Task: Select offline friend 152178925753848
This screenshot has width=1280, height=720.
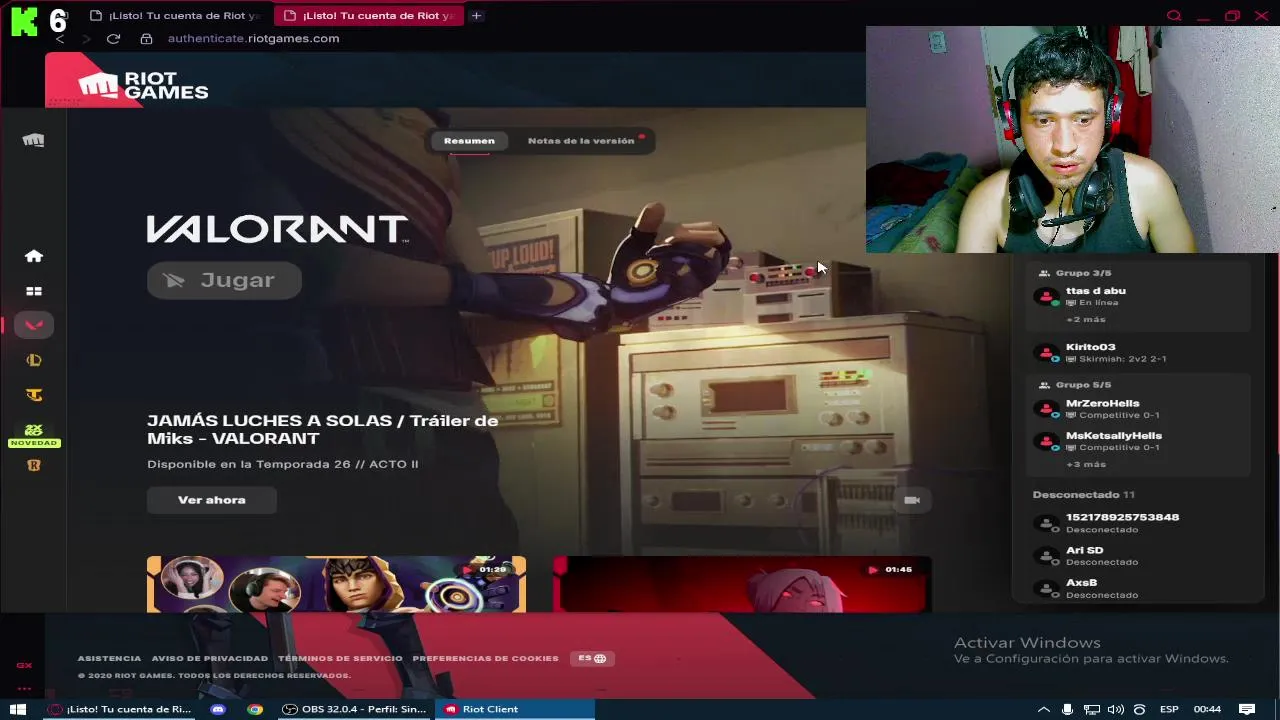Action: coord(1140,523)
